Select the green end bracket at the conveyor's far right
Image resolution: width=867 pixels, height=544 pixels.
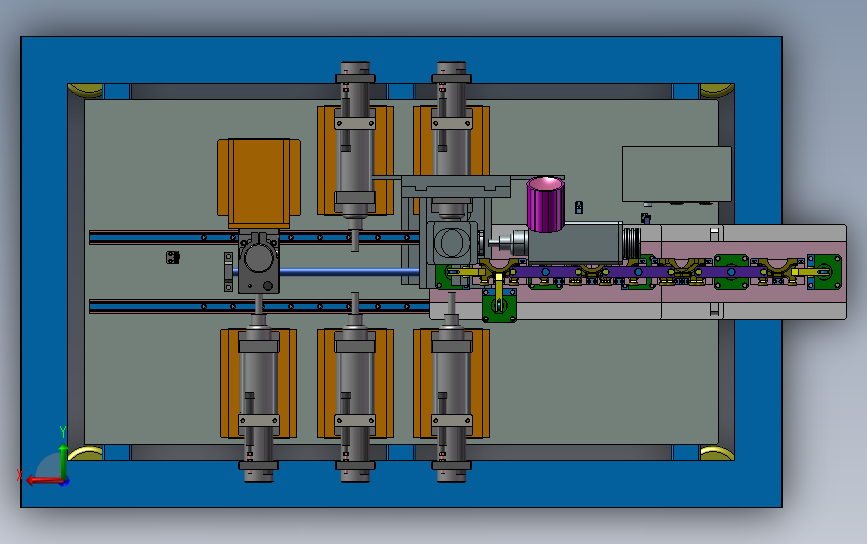[825, 271]
